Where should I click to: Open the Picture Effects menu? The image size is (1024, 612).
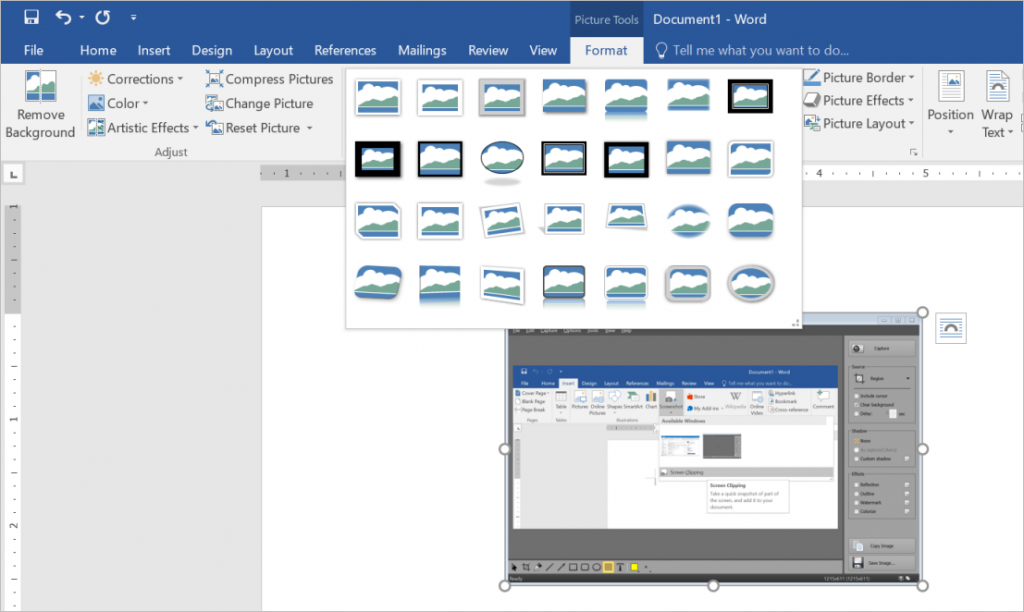click(x=863, y=100)
